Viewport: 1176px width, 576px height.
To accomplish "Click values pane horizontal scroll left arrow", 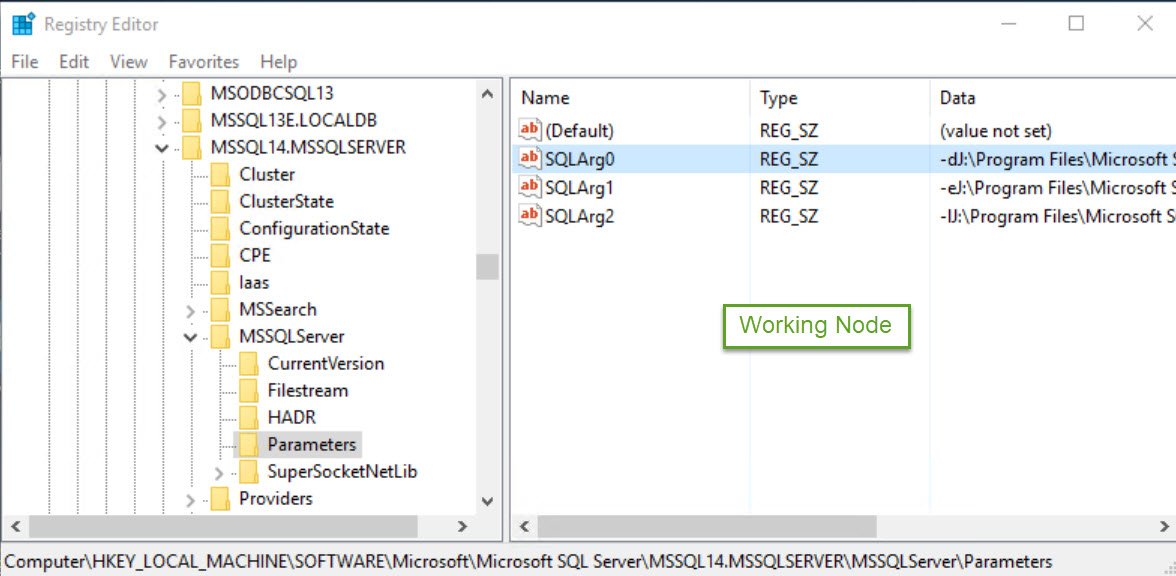I will point(525,526).
